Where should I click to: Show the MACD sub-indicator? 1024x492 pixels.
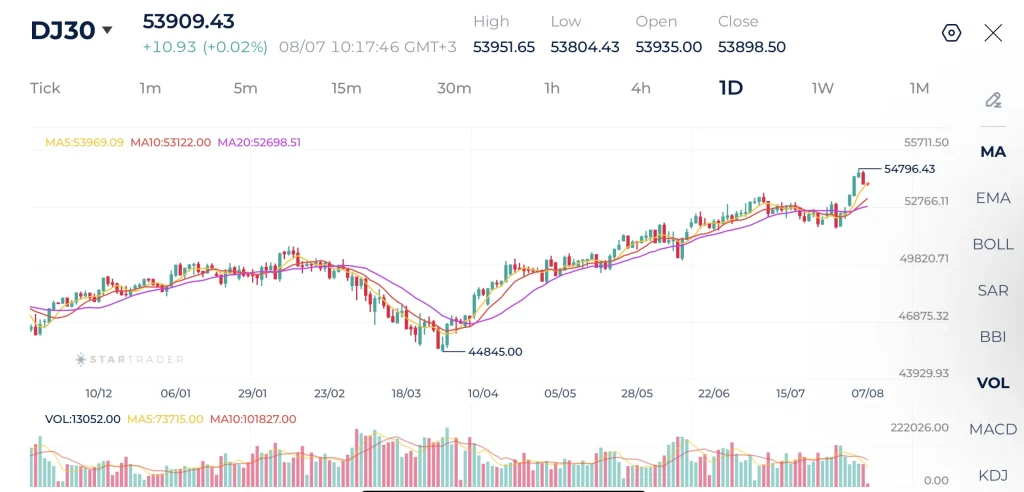coord(993,429)
